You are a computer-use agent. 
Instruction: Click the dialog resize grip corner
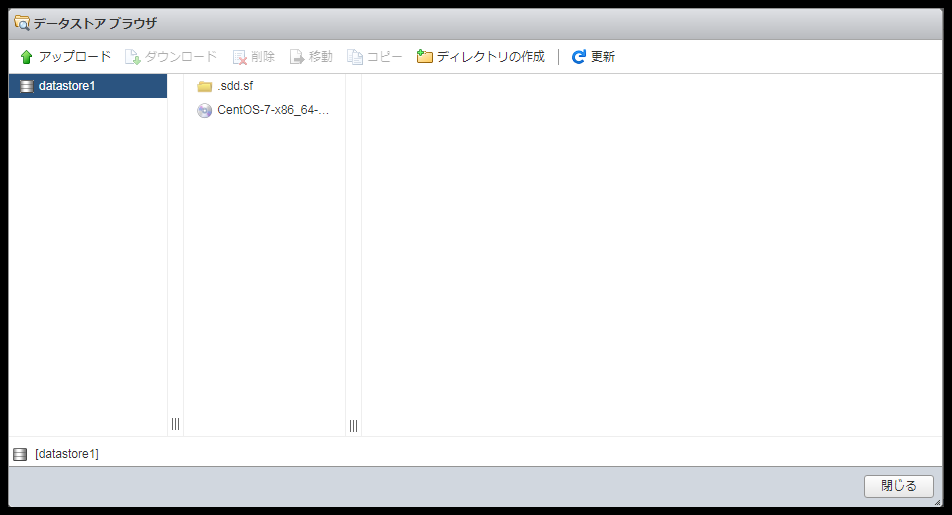click(x=937, y=502)
